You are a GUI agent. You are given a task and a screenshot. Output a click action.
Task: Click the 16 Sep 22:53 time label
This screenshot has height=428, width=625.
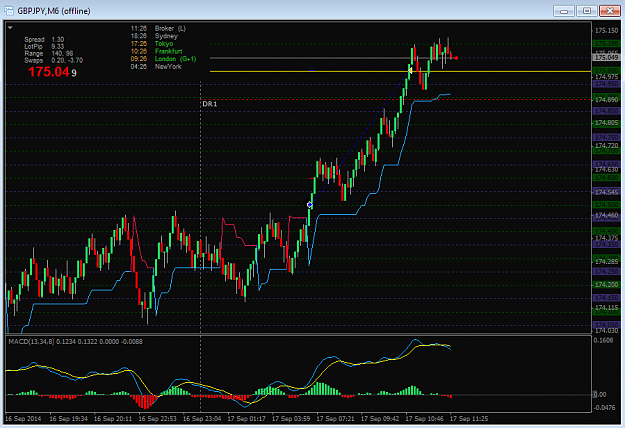pyautogui.click(x=157, y=419)
